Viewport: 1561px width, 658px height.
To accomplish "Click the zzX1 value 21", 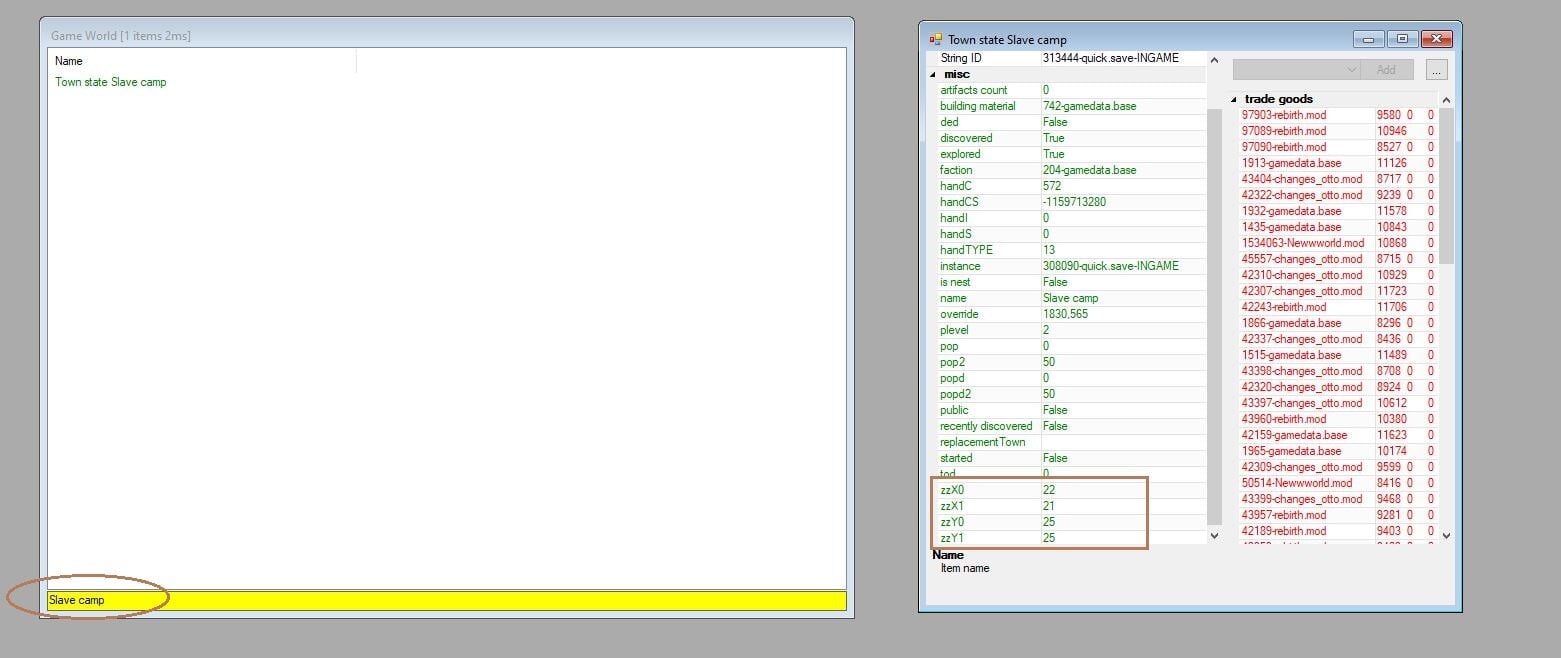I will [x=1049, y=506].
